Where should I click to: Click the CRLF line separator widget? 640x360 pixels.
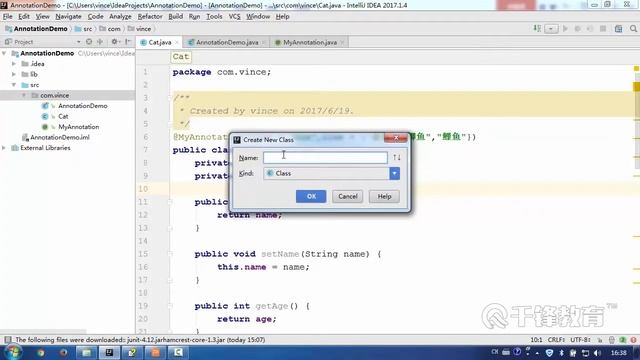click(556, 340)
